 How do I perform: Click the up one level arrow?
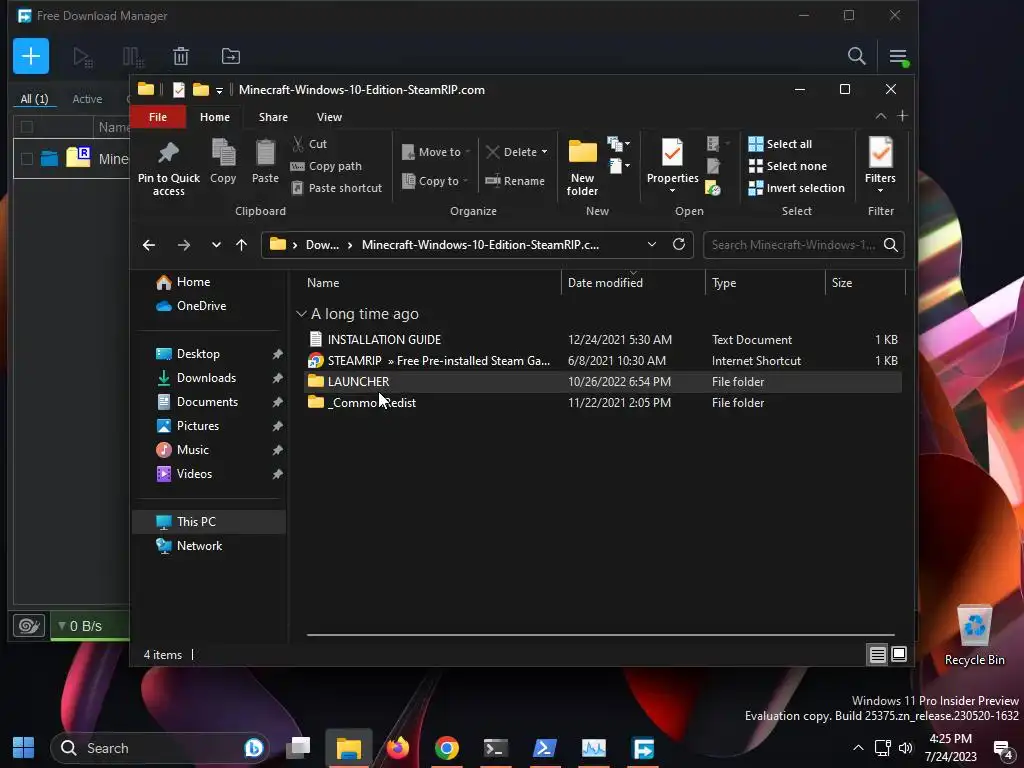point(242,245)
